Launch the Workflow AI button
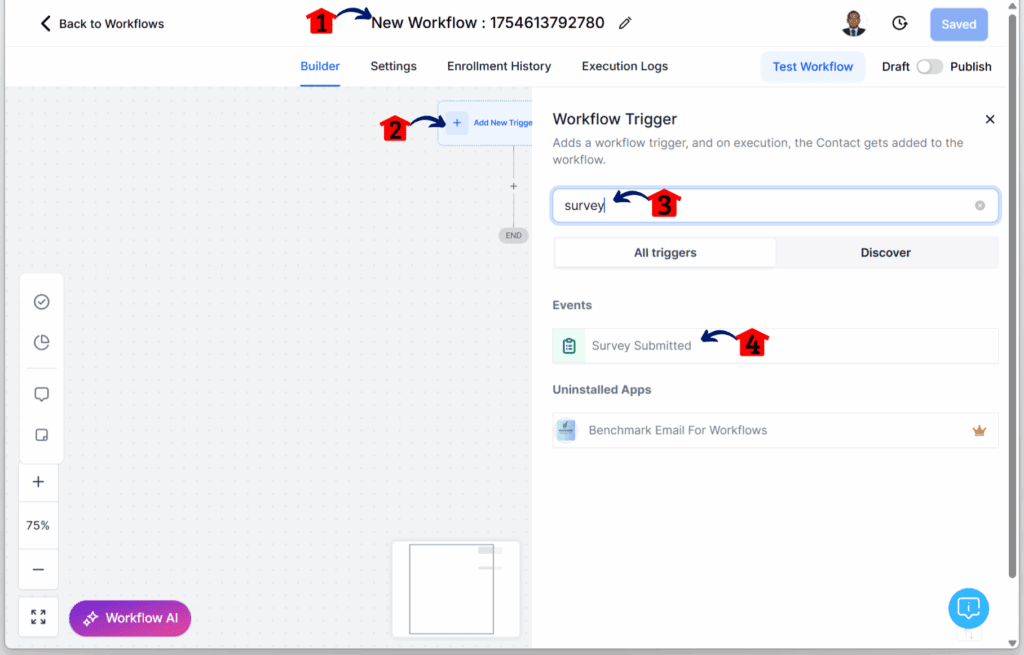 pyautogui.click(x=130, y=618)
